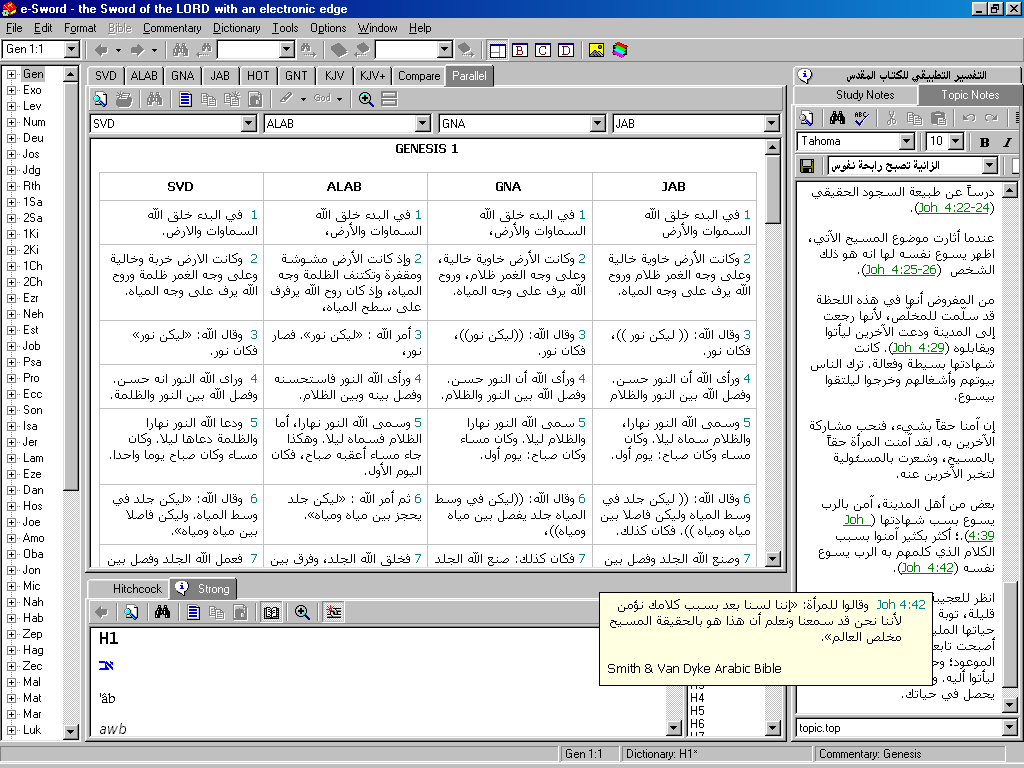
Task: Follow the Joh 4:29 scripture link
Action: (918, 347)
